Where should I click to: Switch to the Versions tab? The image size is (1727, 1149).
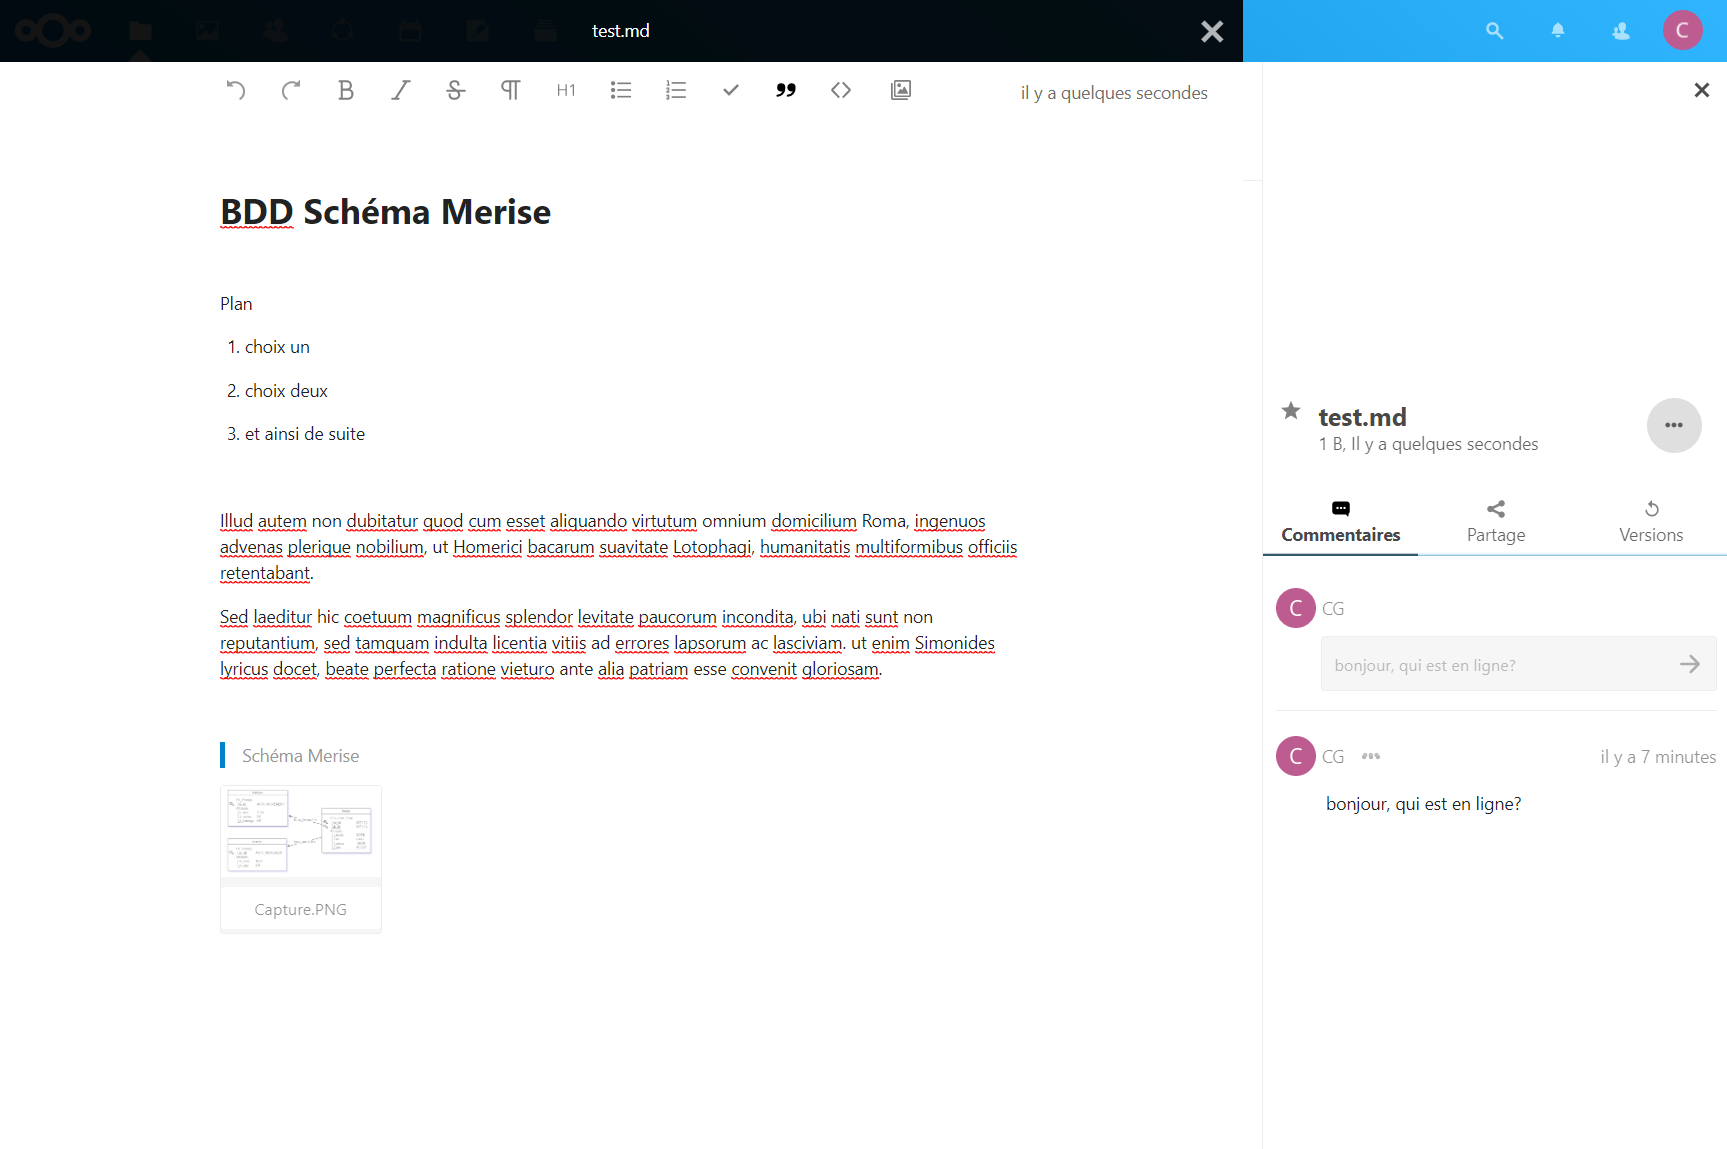tap(1651, 522)
